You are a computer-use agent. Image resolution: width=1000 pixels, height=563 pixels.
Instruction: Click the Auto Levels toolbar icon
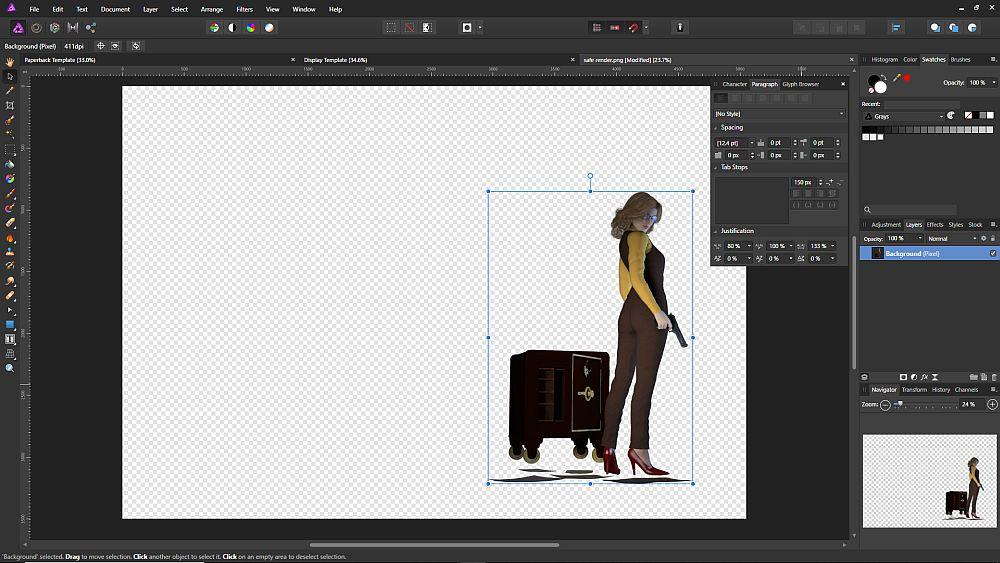click(214, 28)
